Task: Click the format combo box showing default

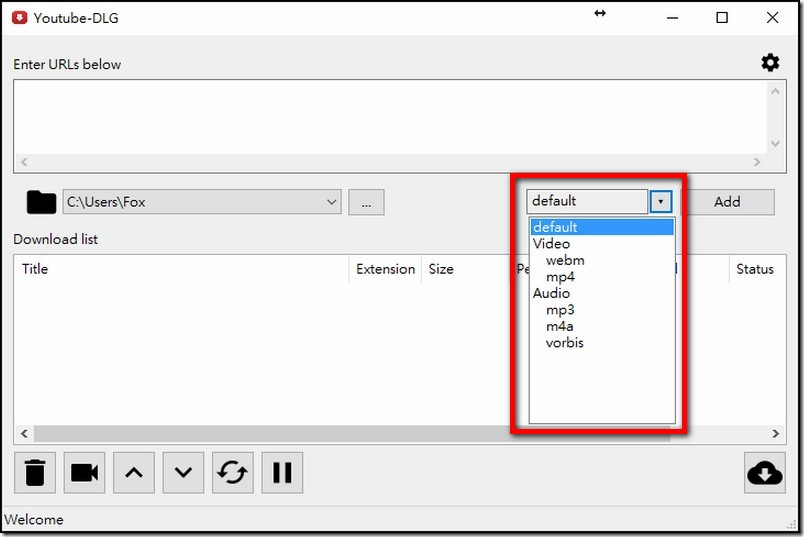Action: (x=587, y=201)
